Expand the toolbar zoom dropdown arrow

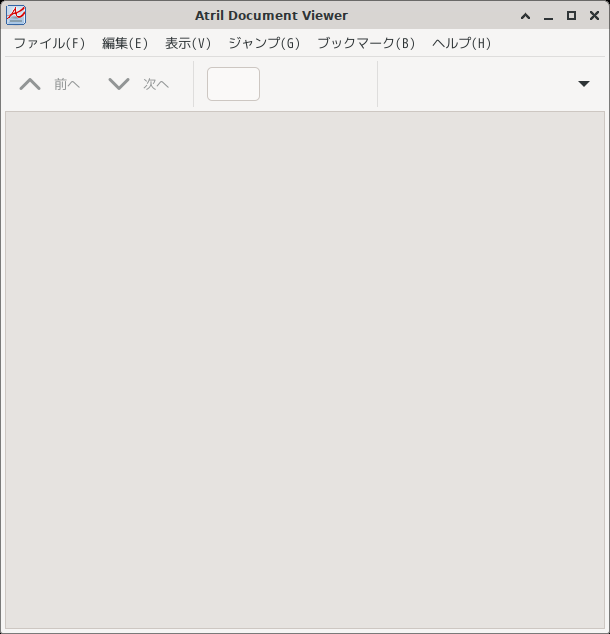584,84
